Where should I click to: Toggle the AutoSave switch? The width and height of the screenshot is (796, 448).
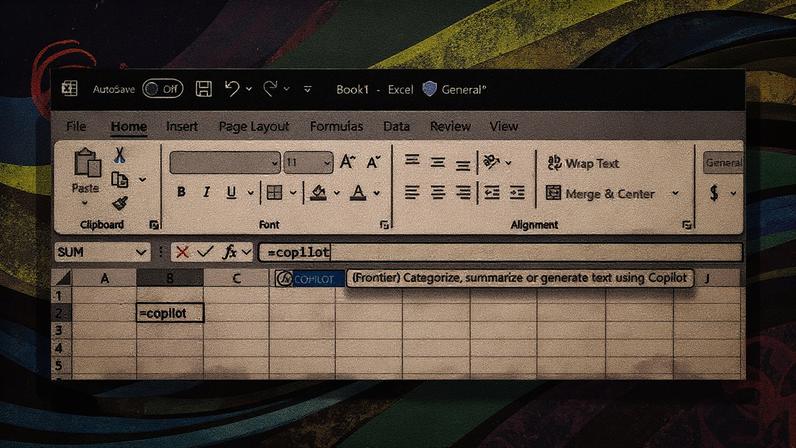(x=162, y=89)
